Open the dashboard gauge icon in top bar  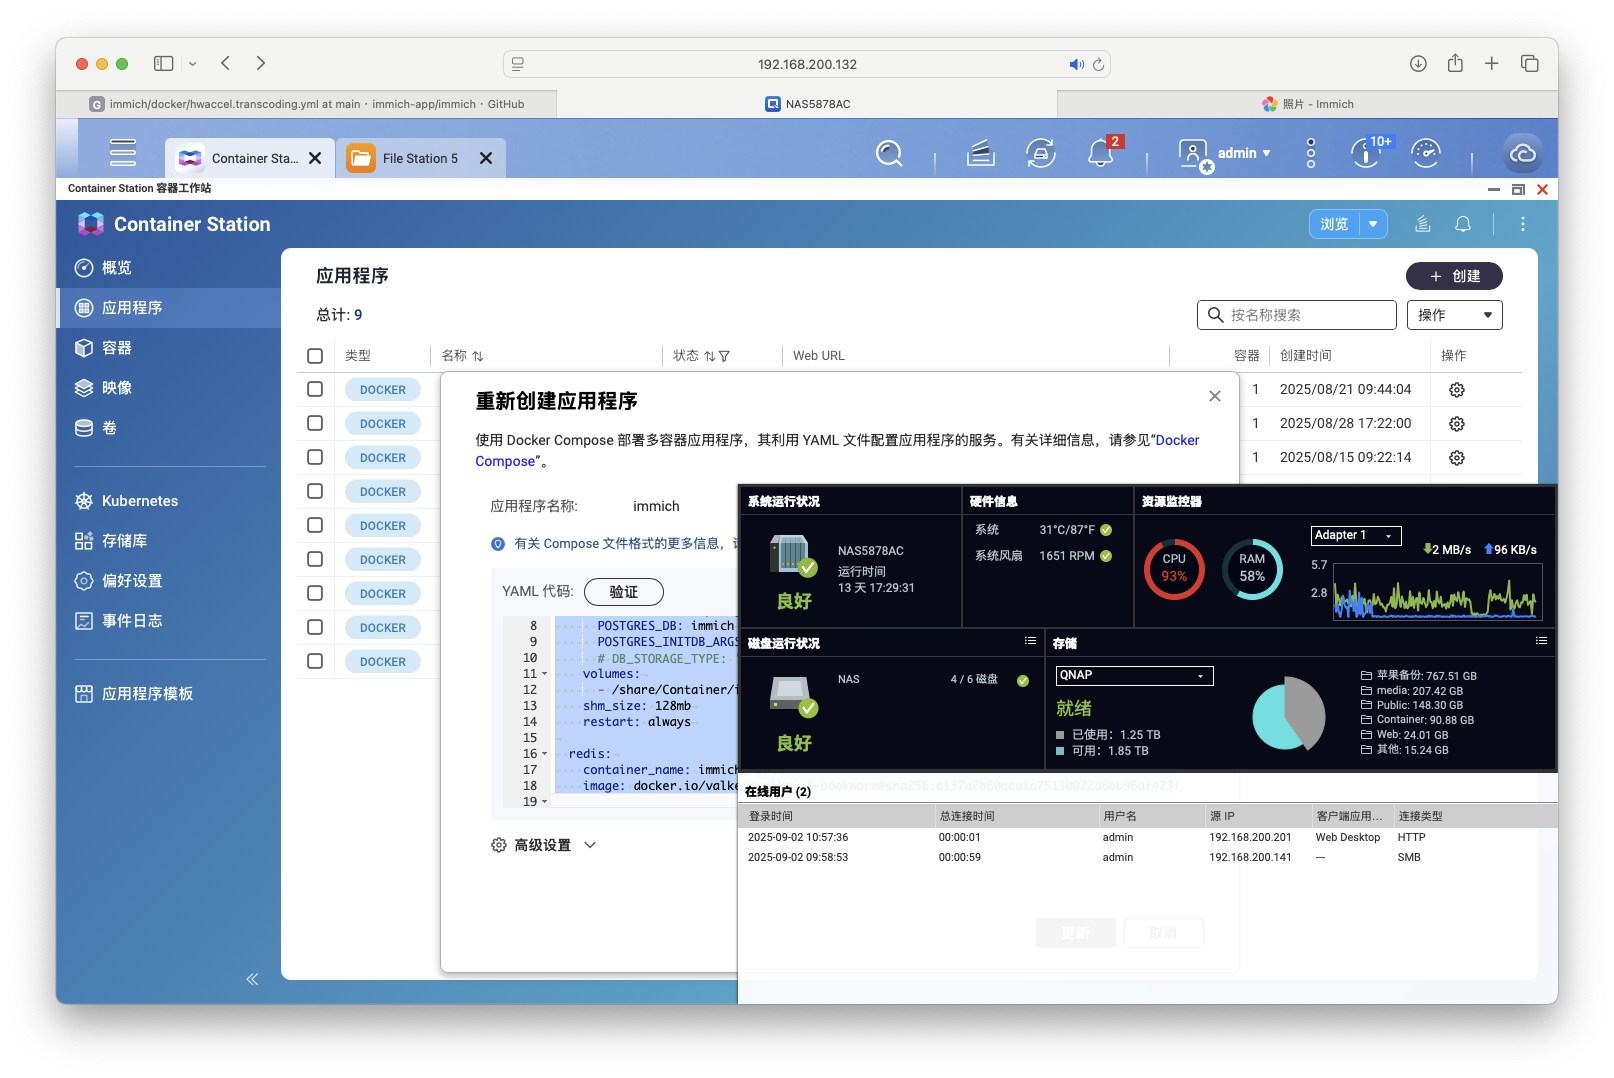[x=1425, y=153]
